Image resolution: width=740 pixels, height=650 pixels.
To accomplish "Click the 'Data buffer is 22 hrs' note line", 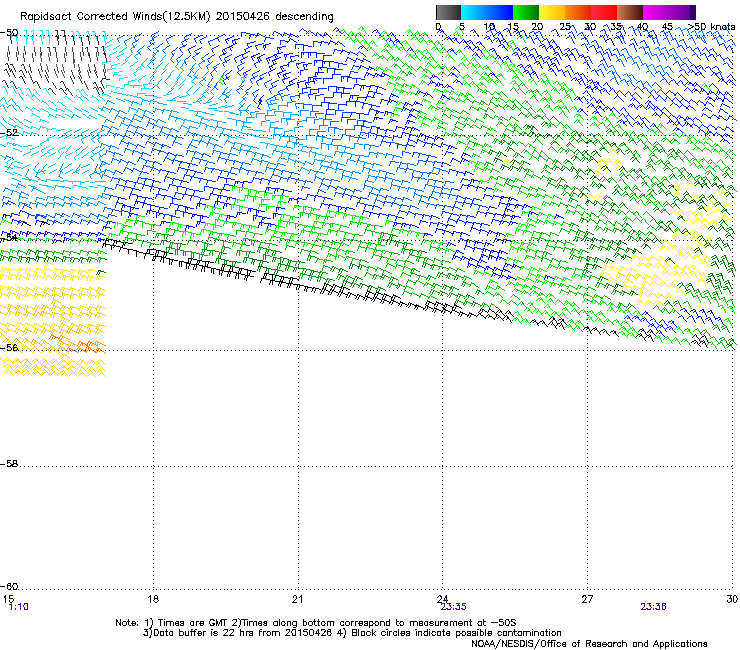I will [x=352, y=633].
